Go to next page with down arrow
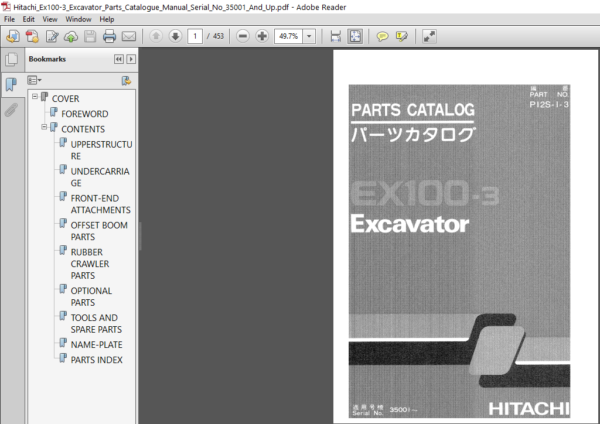 click(175, 36)
